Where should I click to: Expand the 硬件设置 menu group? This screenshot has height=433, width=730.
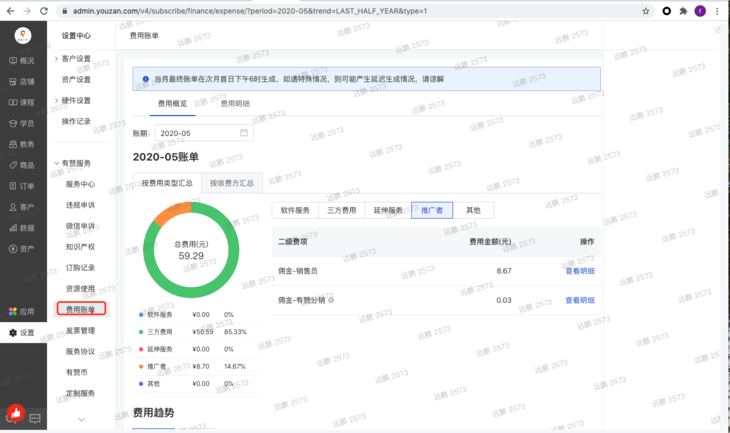click(x=57, y=101)
